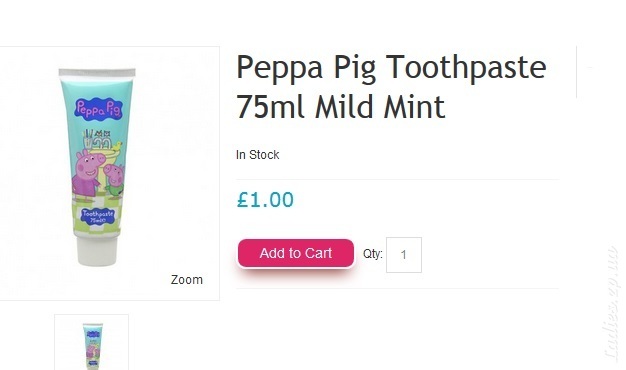Click the yellow duck on the tube

(117, 146)
